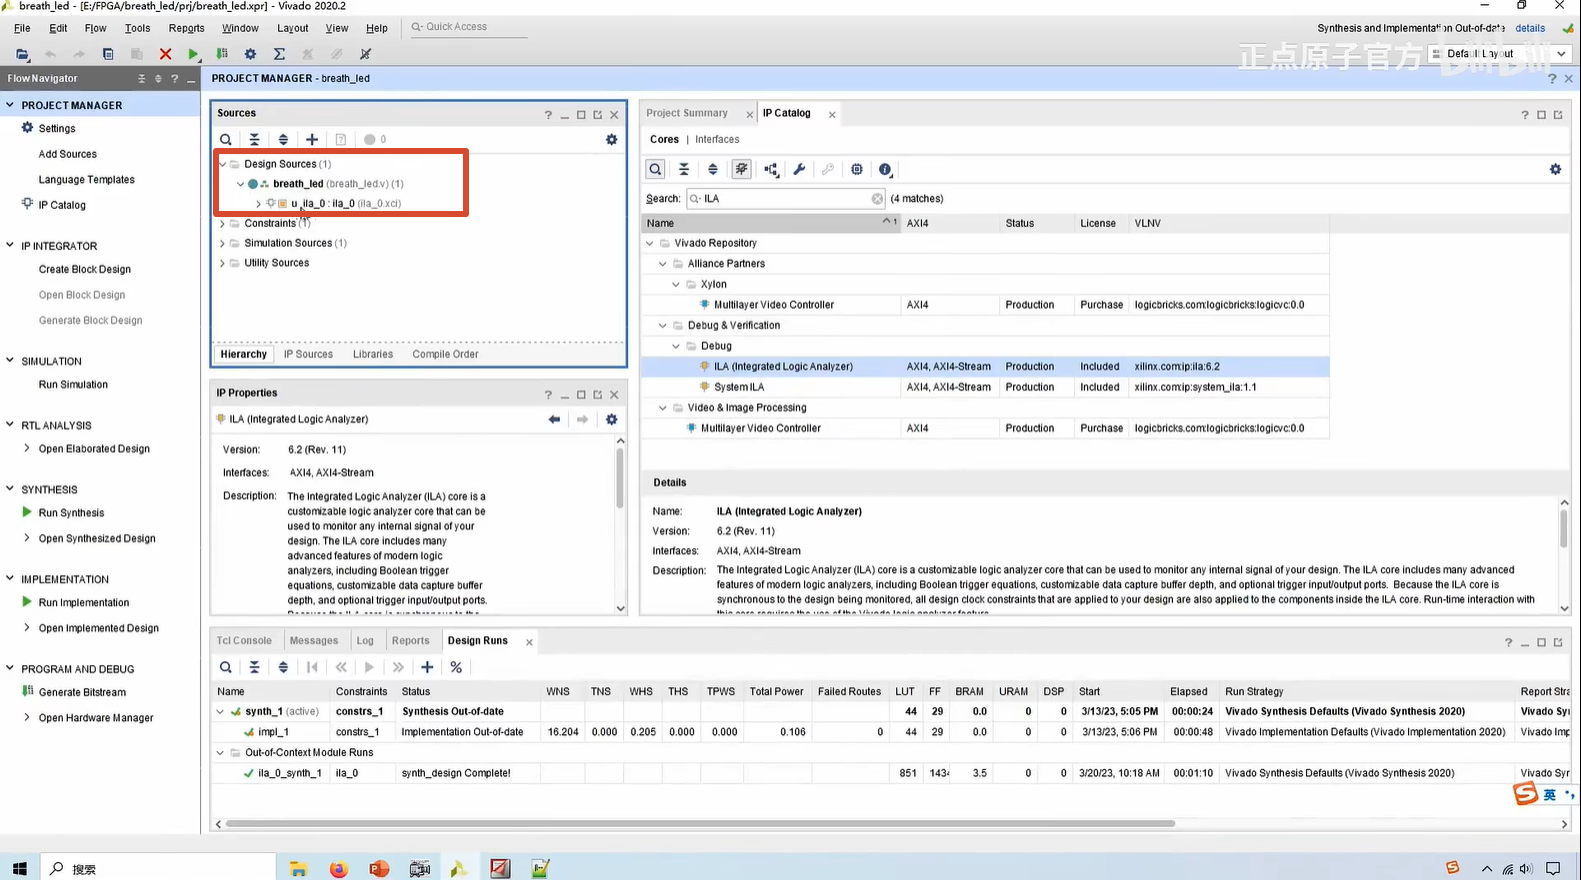Open Windows Start menu
The image size is (1581, 880).
19,868
